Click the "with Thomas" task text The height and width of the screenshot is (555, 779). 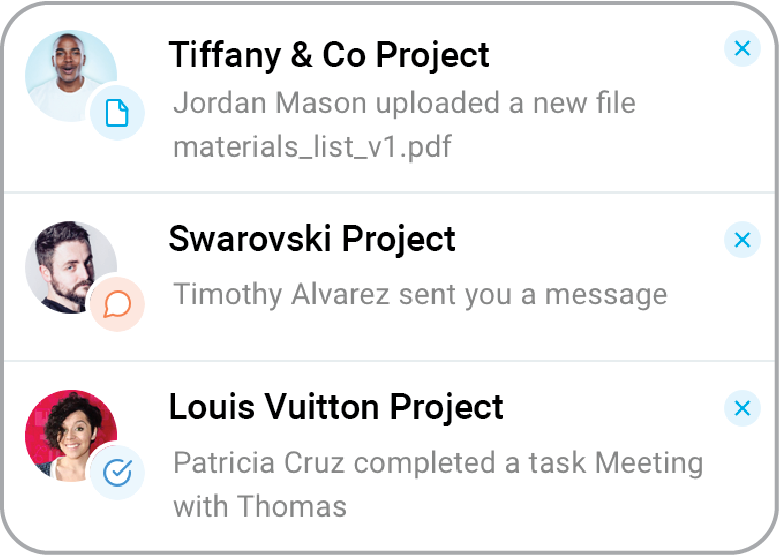[260, 506]
